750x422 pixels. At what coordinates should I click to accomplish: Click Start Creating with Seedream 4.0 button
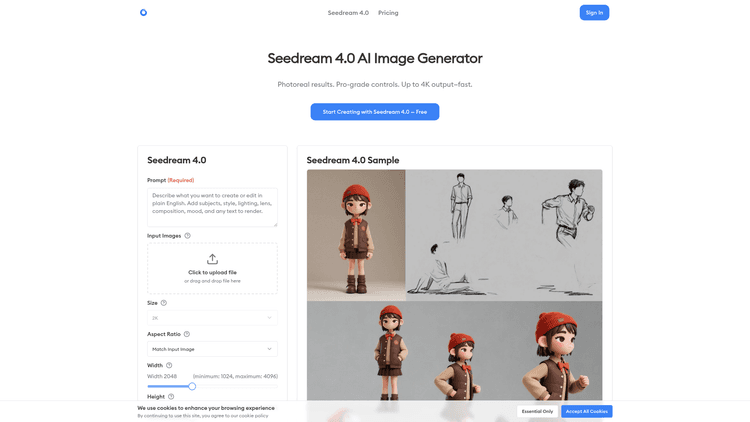tap(375, 111)
